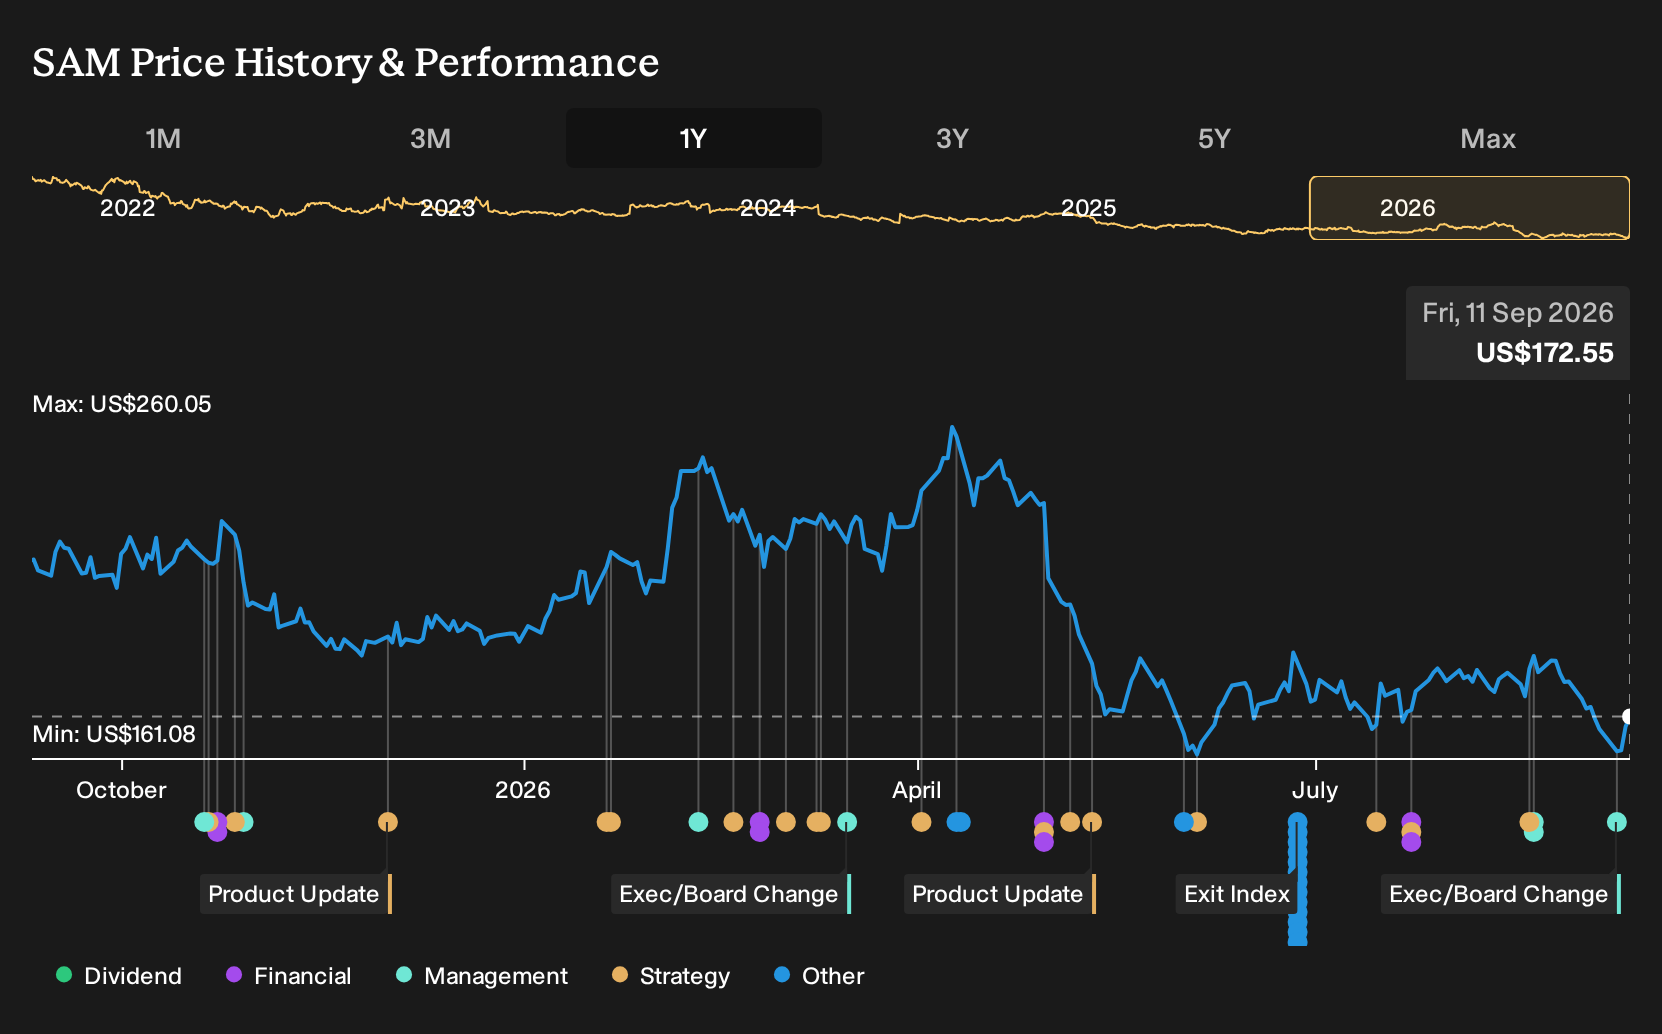Open the Exec/Board Change label near September
The image size is (1662, 1034).
tap(1501, 894)
